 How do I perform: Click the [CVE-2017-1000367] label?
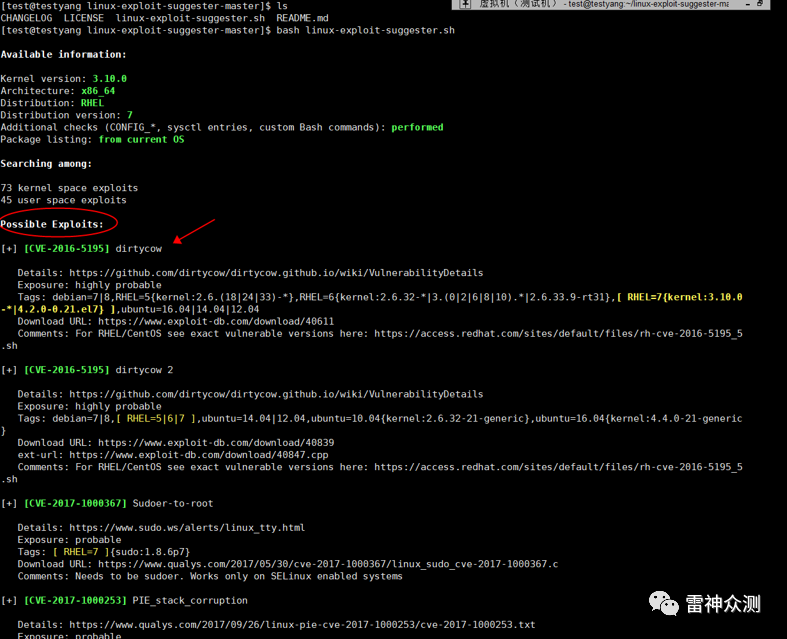(75, 503)
